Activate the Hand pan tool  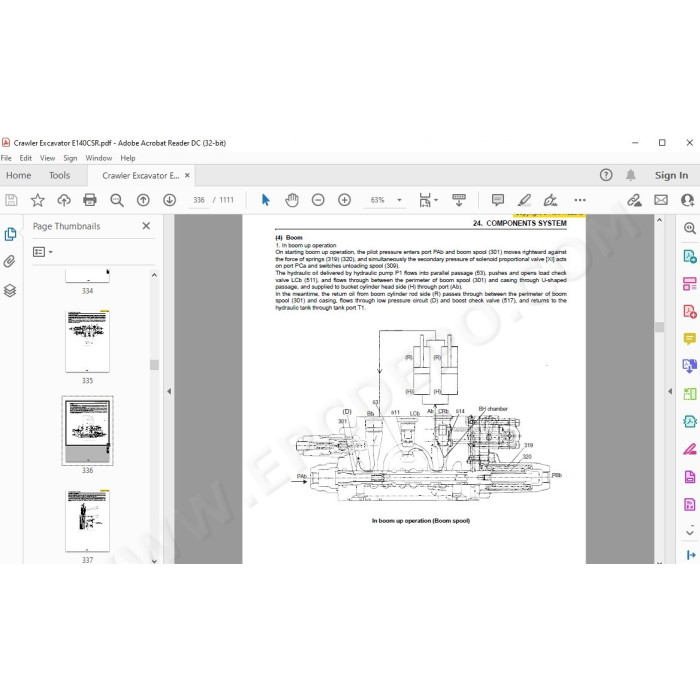tap(292, 200)
